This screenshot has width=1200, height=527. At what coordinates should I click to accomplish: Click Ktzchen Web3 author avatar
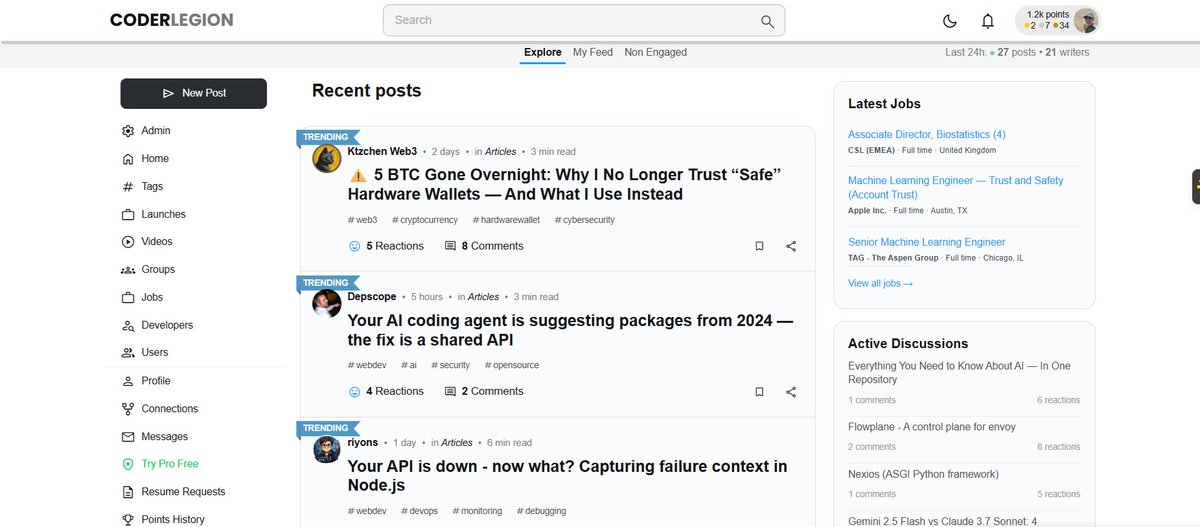327,158
